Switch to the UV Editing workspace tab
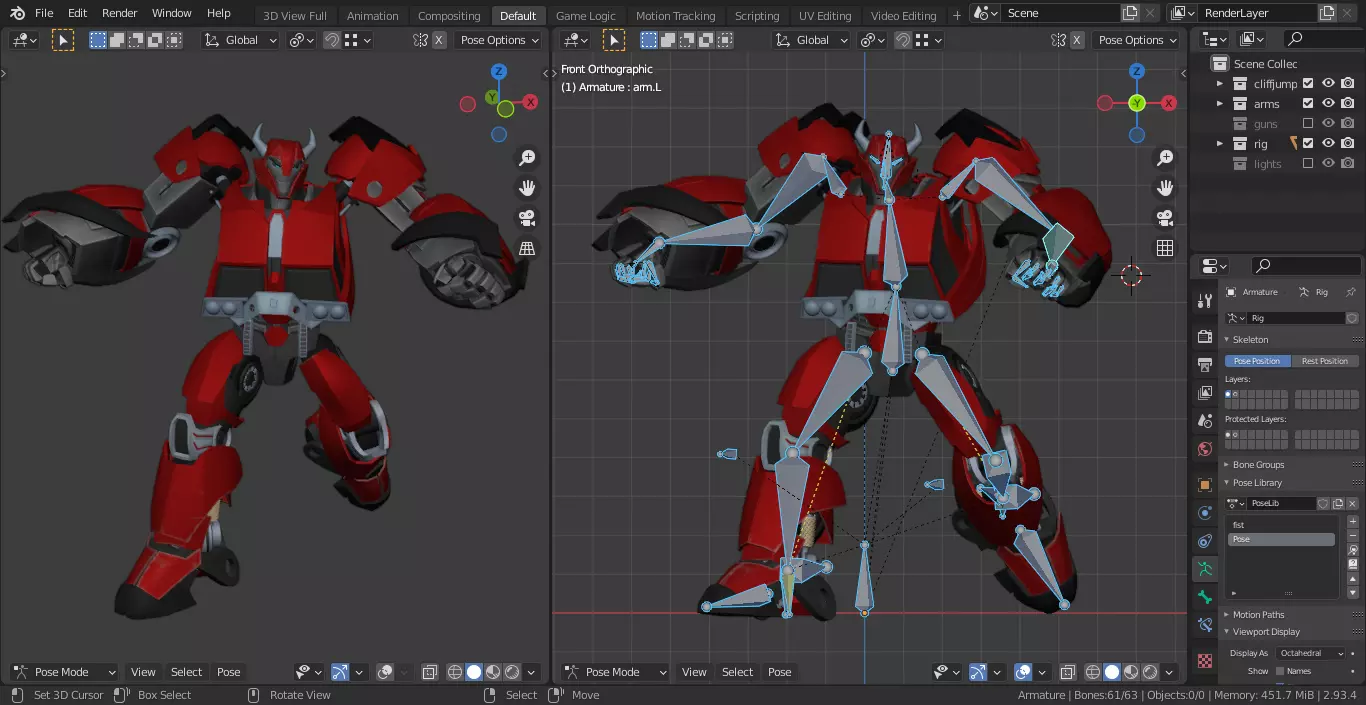 coord(825,16)
